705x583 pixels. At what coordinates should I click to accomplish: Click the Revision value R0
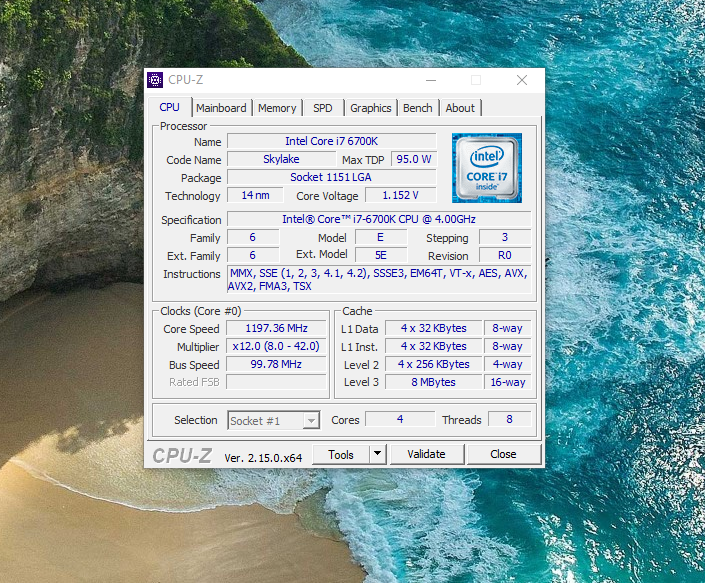(505, 255)
